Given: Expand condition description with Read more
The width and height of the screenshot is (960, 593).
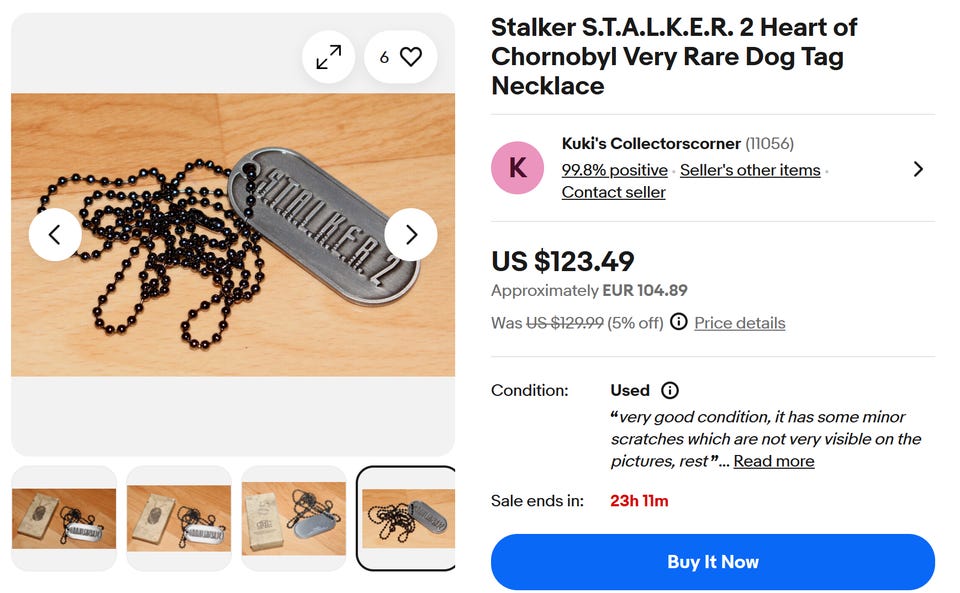Looking at the screenshot, I should pyautogui.click(x=774, y=461).
